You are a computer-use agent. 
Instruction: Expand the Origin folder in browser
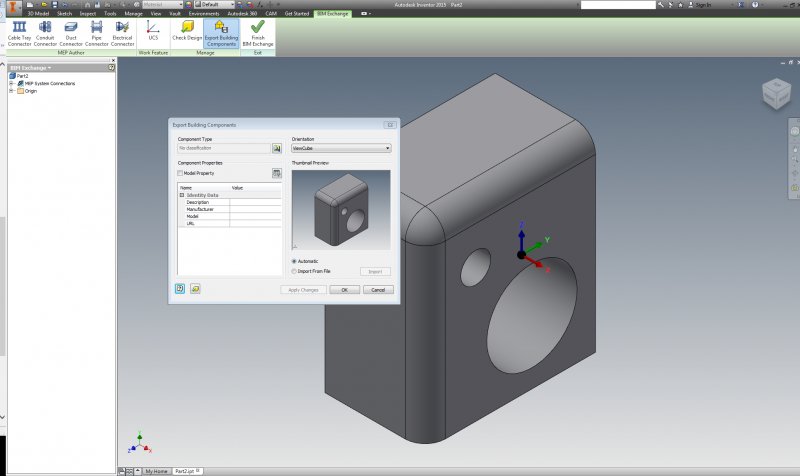[11, 91]
